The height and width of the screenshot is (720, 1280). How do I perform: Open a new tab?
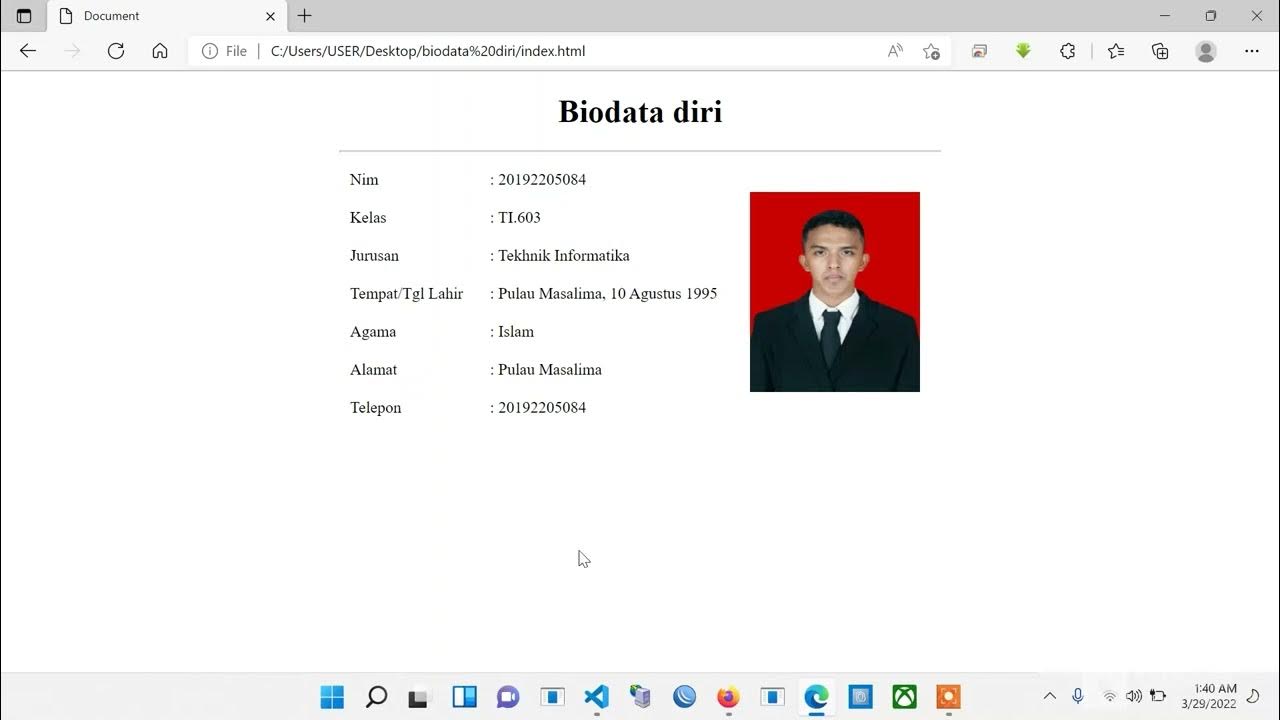pyautogui.click(x=305, y=16)
